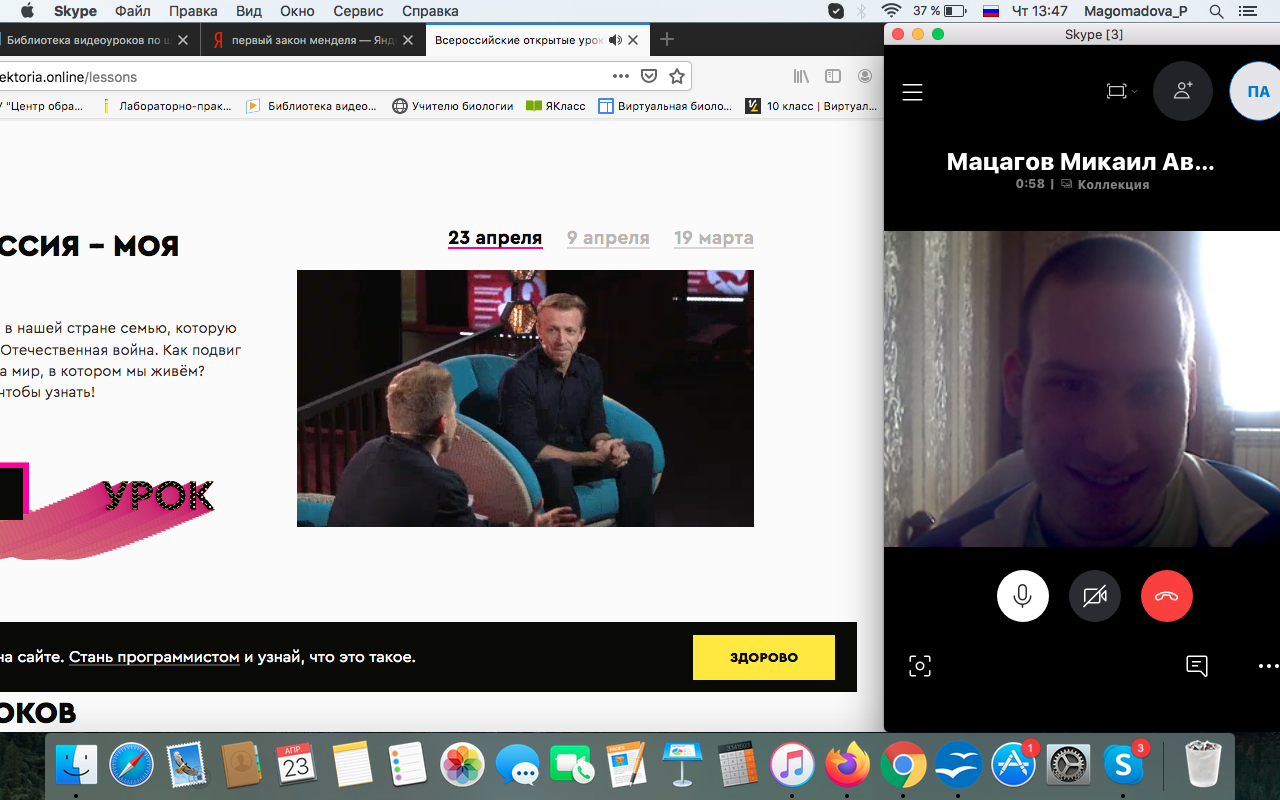Image resolution: width=1280 pixels, height=800 pixels.
Task: Toggle the video camera in the call
Action: (1094, 596)
